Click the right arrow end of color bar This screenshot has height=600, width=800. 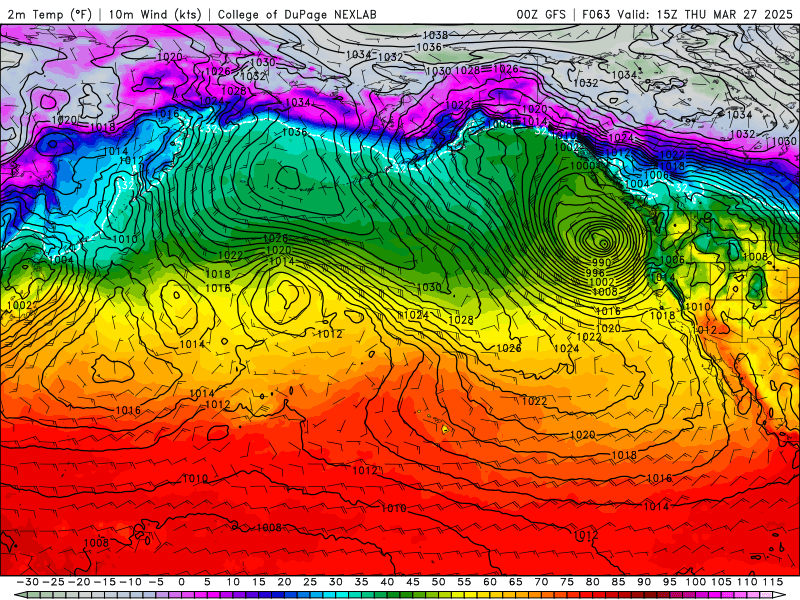click(x=780, y=595)
